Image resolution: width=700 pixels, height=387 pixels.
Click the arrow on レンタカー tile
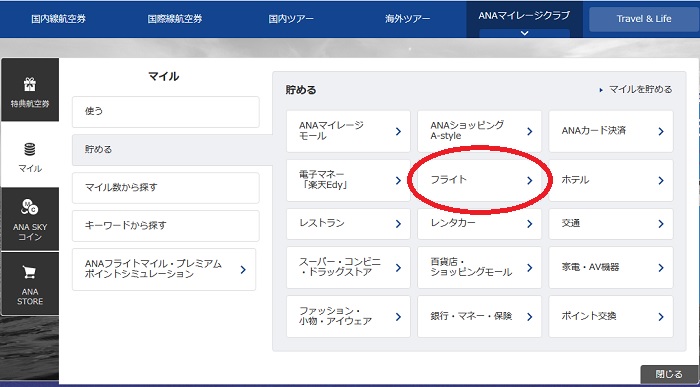coord(529,224)
